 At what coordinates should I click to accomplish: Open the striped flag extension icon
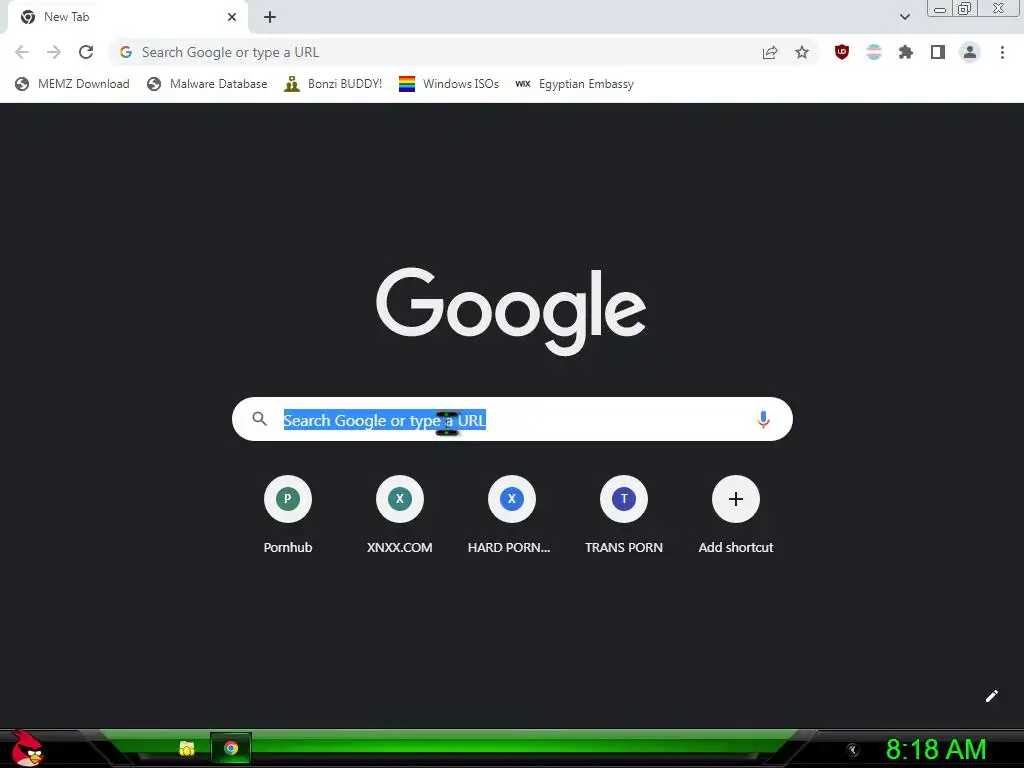click(x=874, y=52)
